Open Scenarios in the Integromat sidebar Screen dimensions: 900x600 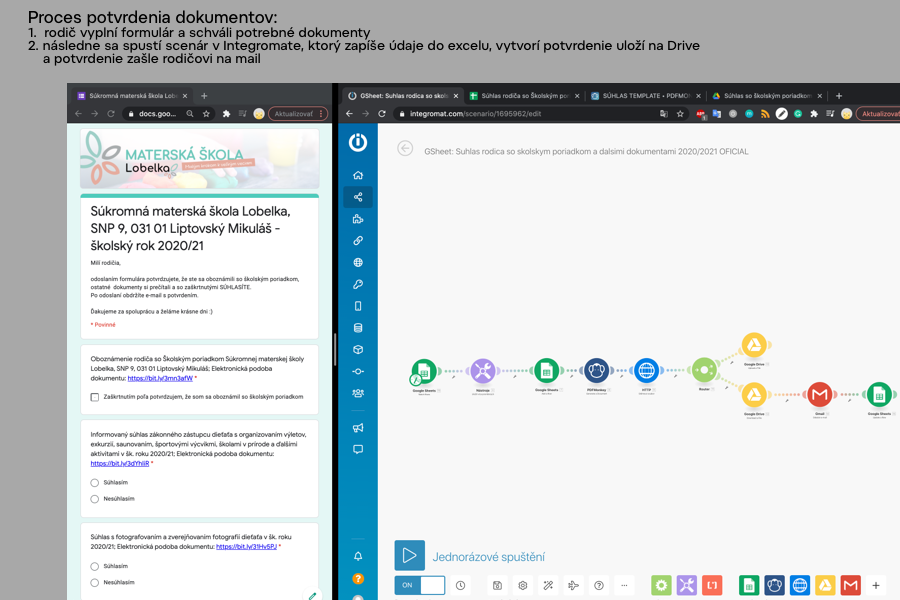(358, 197)
